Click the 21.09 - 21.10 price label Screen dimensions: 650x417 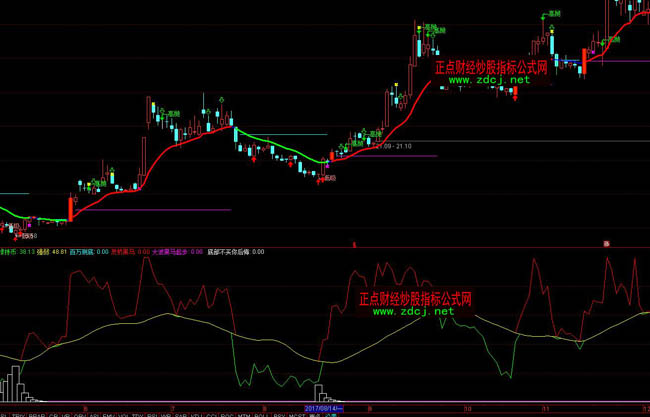[x=393, y=146]
